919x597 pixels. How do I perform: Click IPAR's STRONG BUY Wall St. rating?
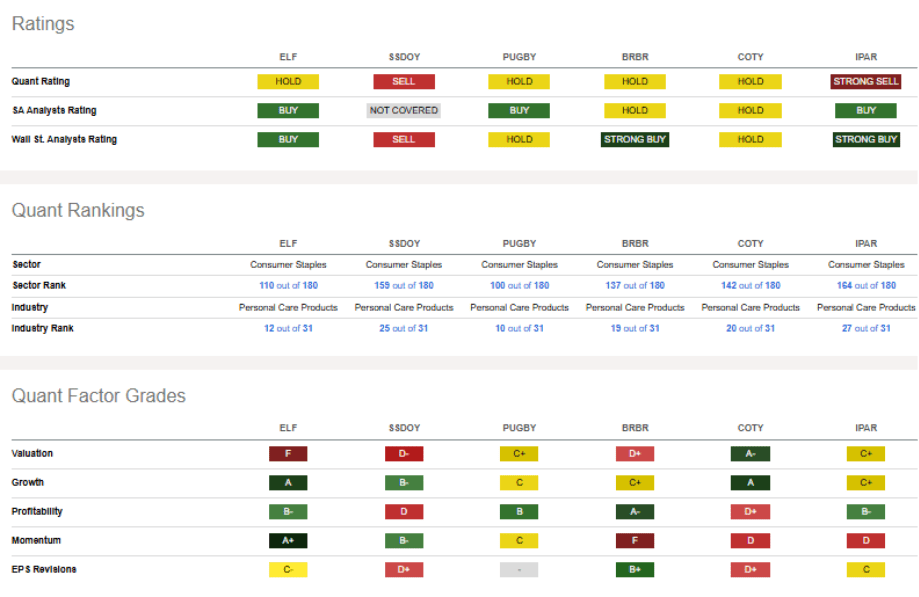tap(866, 140)
